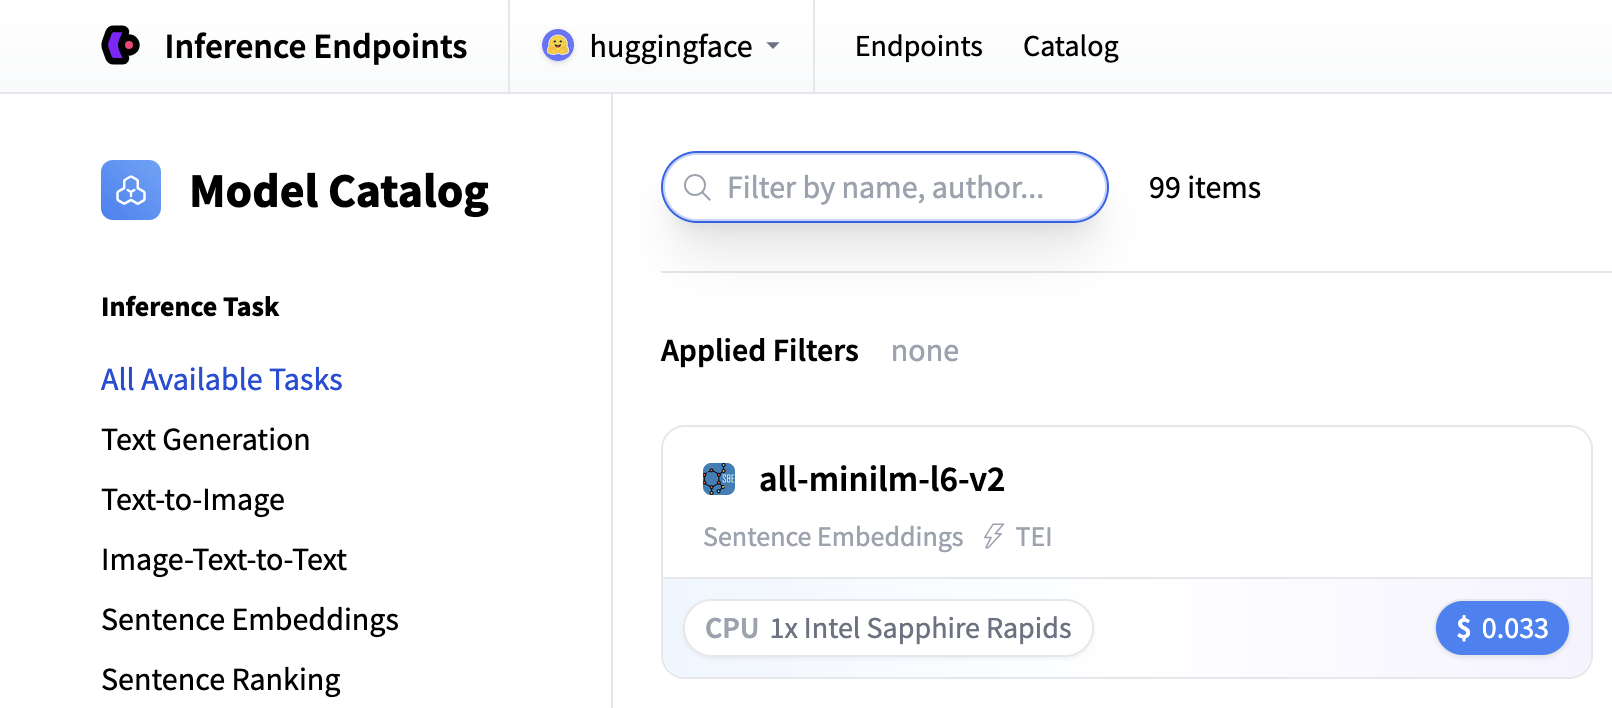
Task: Click the Inference Endpoints title text
Action: click(x=316, y=46)
